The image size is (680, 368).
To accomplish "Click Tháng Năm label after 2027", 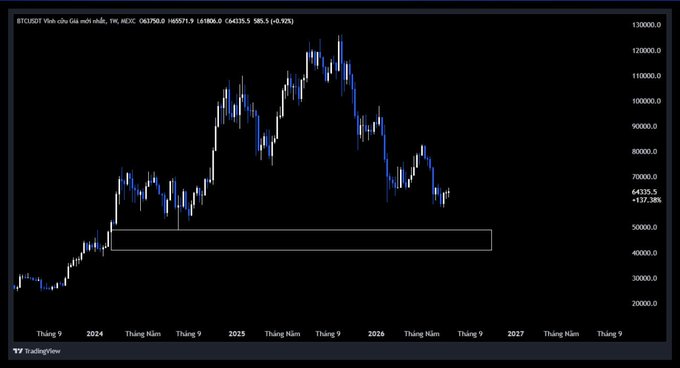I will coord(562,334).
